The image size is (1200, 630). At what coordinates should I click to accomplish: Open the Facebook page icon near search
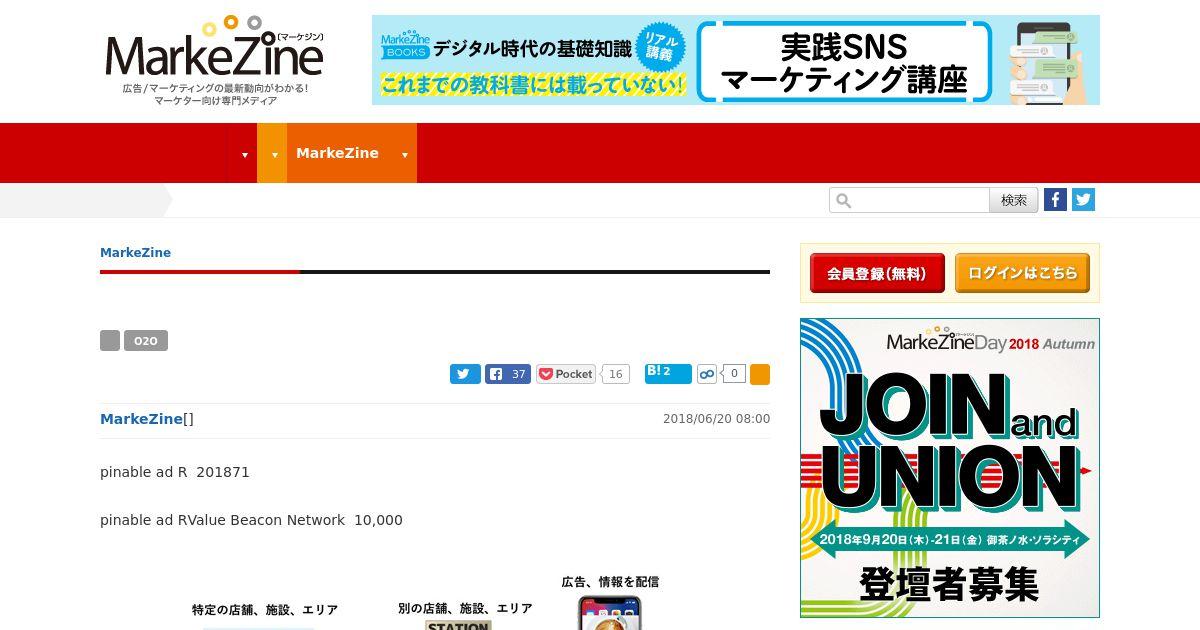tap(1055, 200)
